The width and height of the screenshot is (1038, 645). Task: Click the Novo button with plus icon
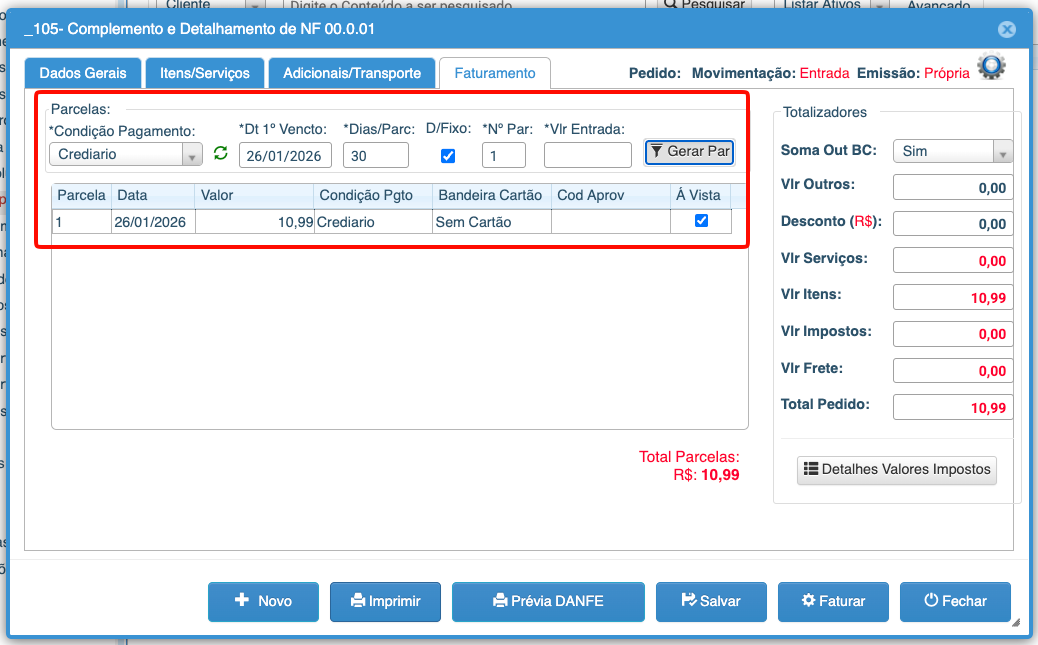[x=263, y=601]
